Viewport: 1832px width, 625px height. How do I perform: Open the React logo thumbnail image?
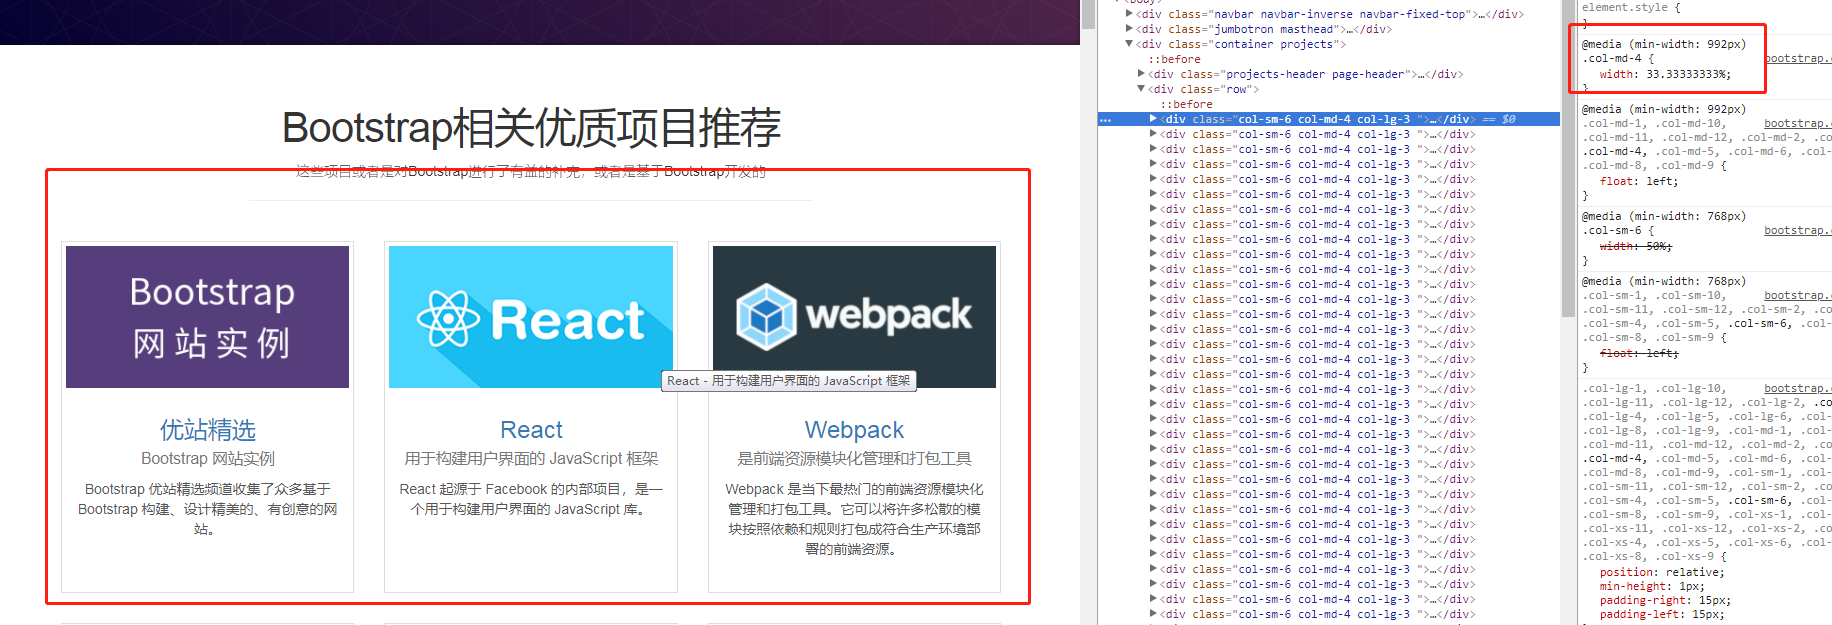[531, 317]
